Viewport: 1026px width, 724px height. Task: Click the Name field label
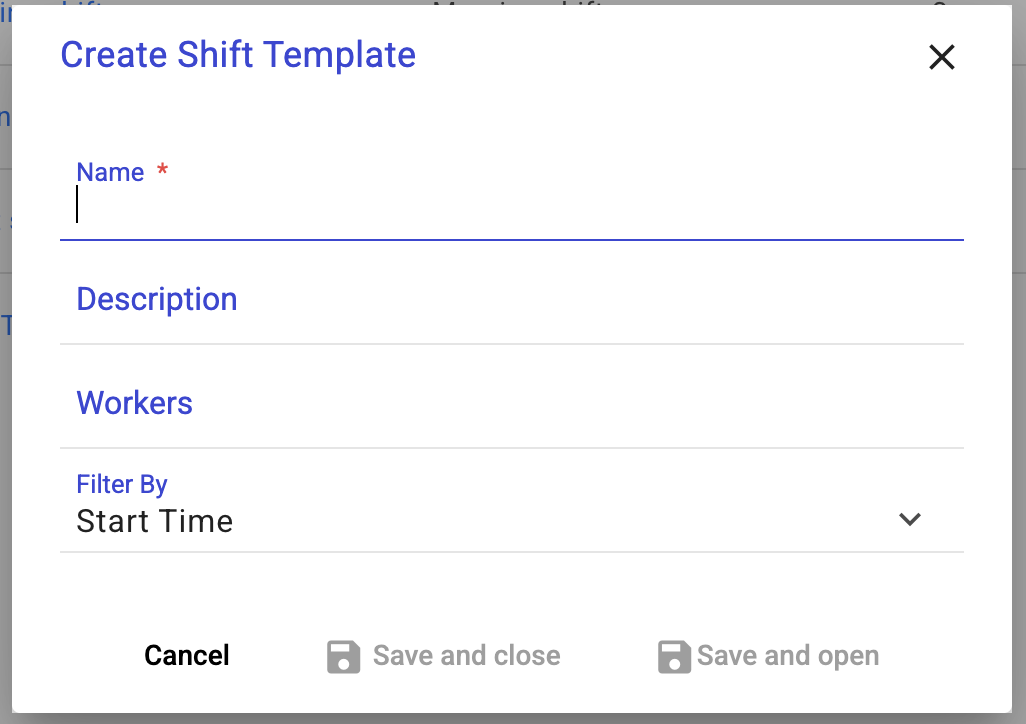(x=110, y=172)
